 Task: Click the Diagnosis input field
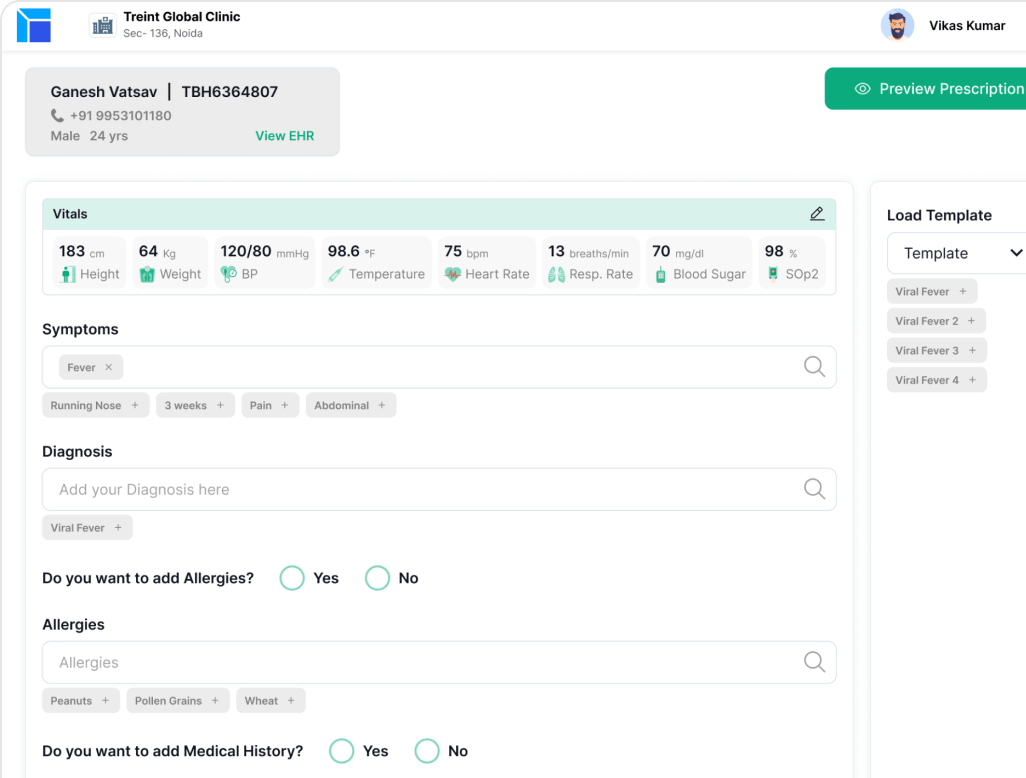coord(420,489)
